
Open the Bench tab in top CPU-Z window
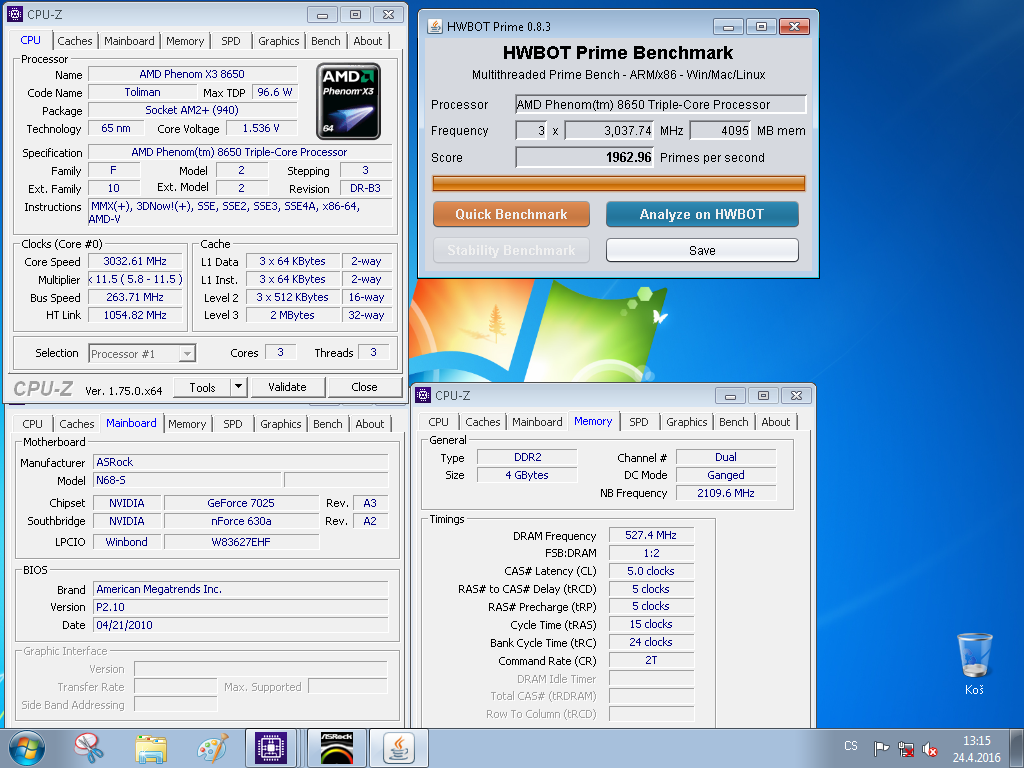(325, 40)
